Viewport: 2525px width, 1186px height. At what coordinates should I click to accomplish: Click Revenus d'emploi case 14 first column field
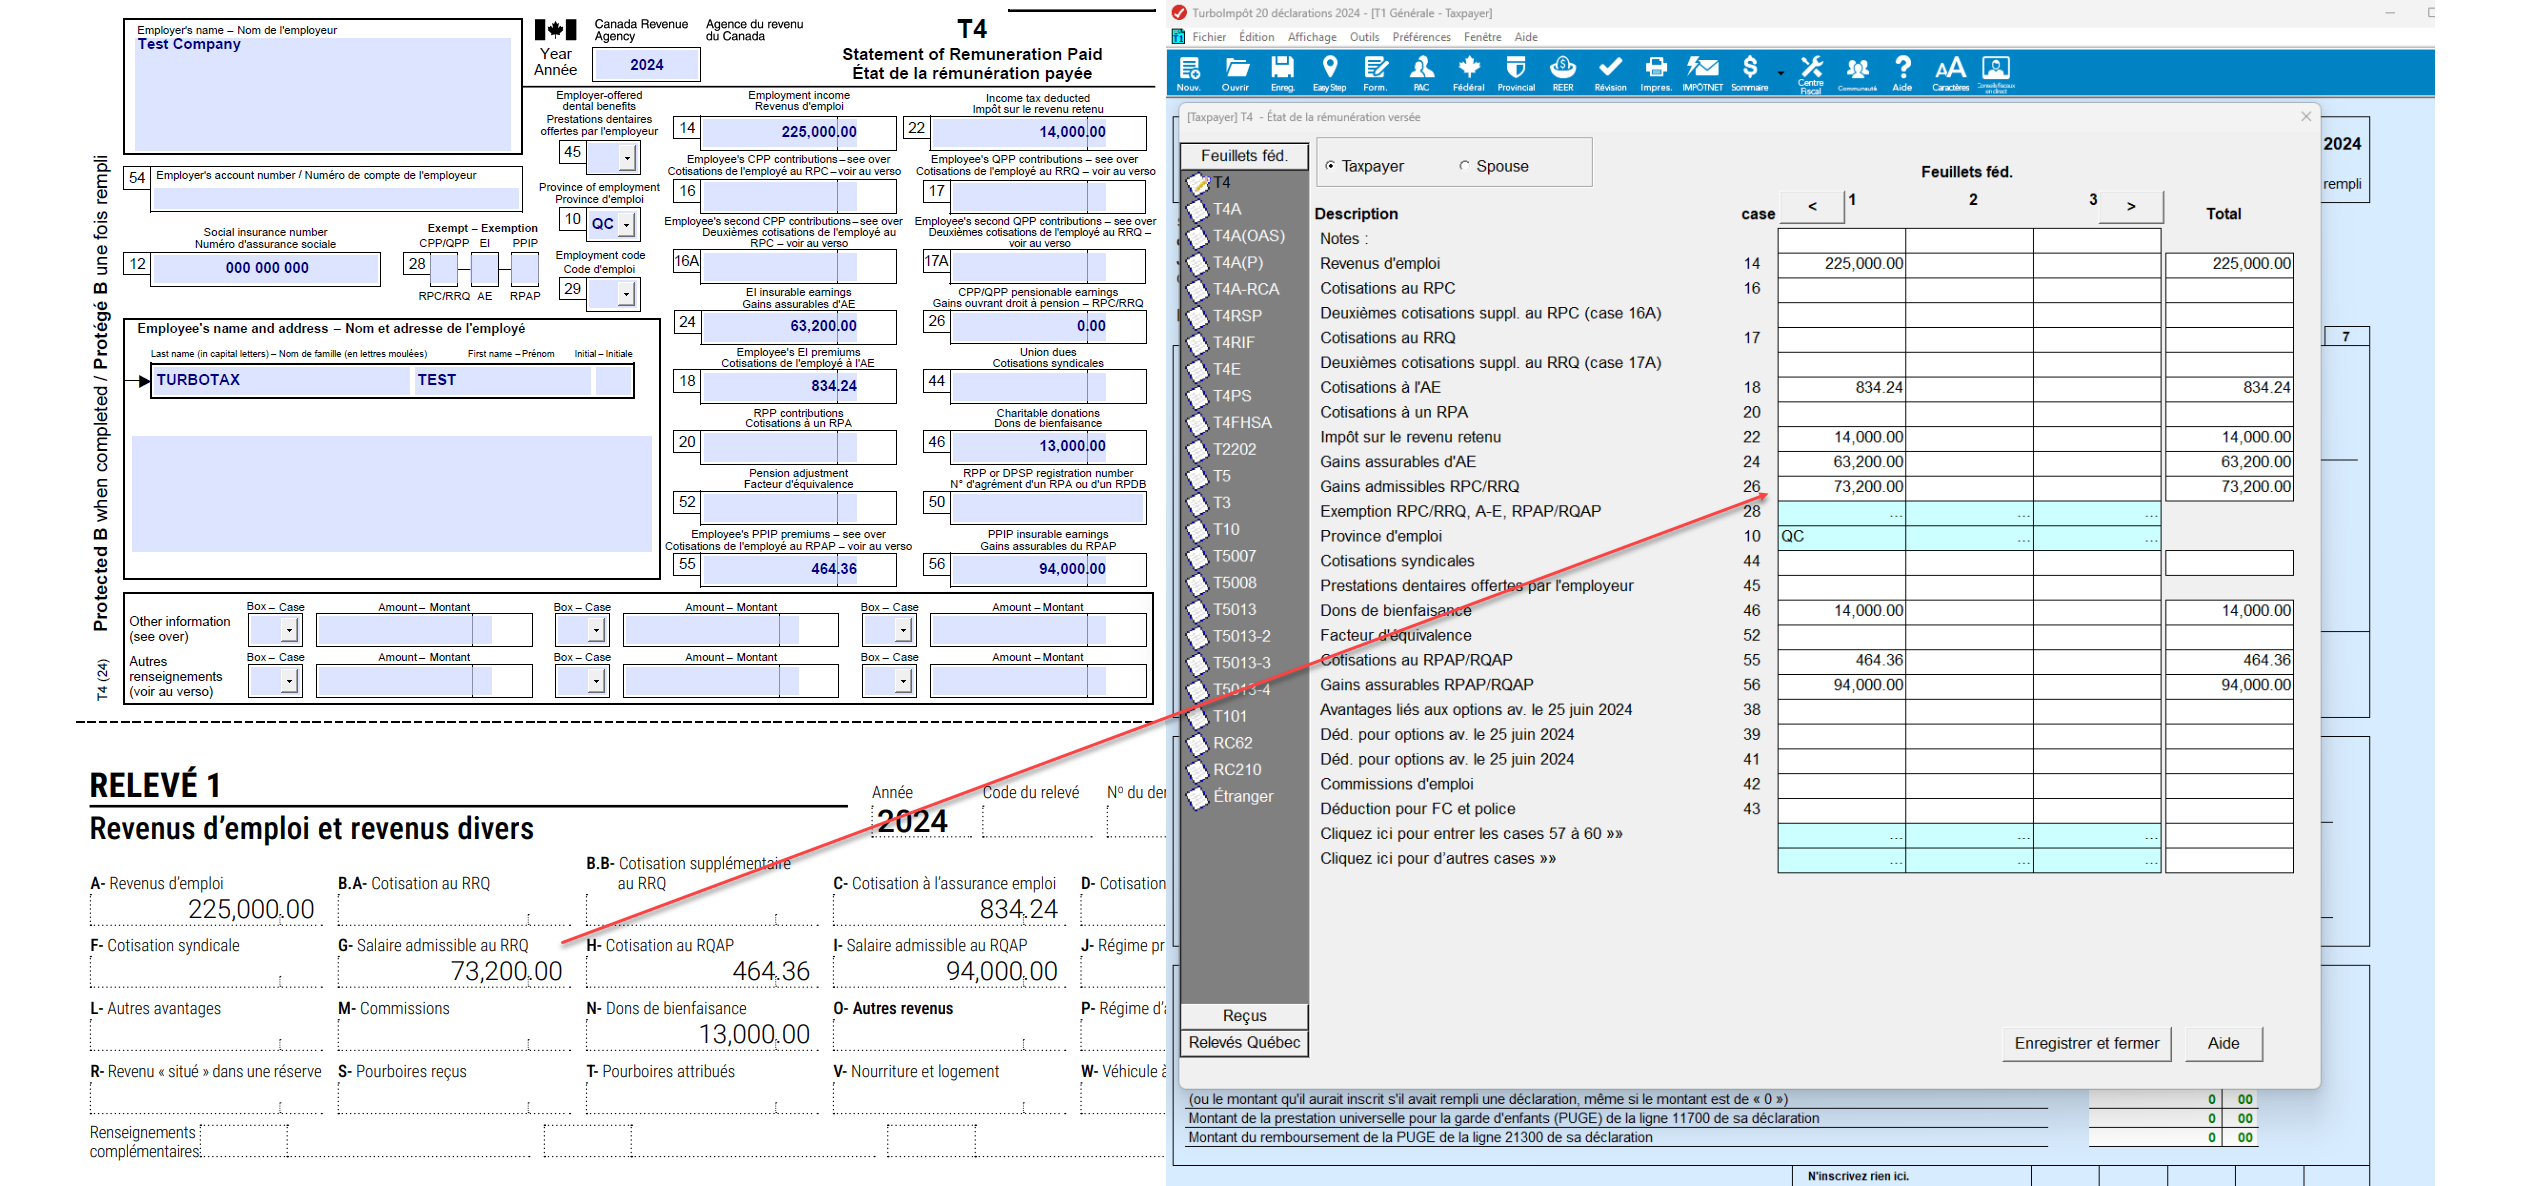tap(1841, 264)
